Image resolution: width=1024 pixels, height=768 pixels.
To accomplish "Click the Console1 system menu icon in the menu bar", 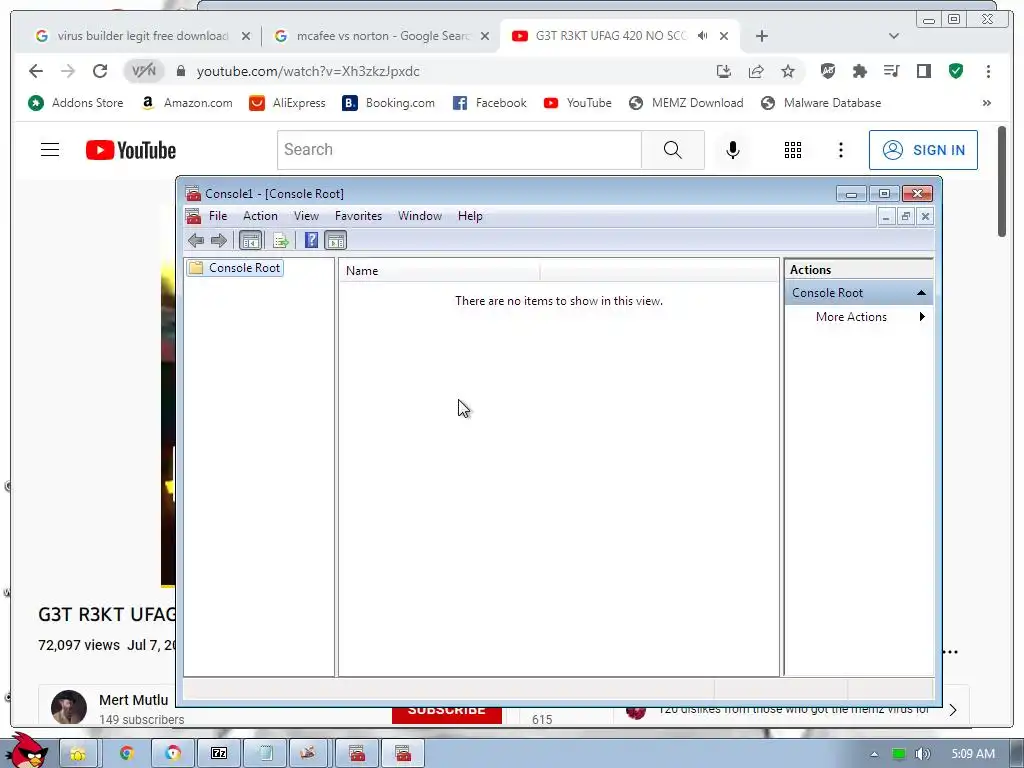I will 193,216.
